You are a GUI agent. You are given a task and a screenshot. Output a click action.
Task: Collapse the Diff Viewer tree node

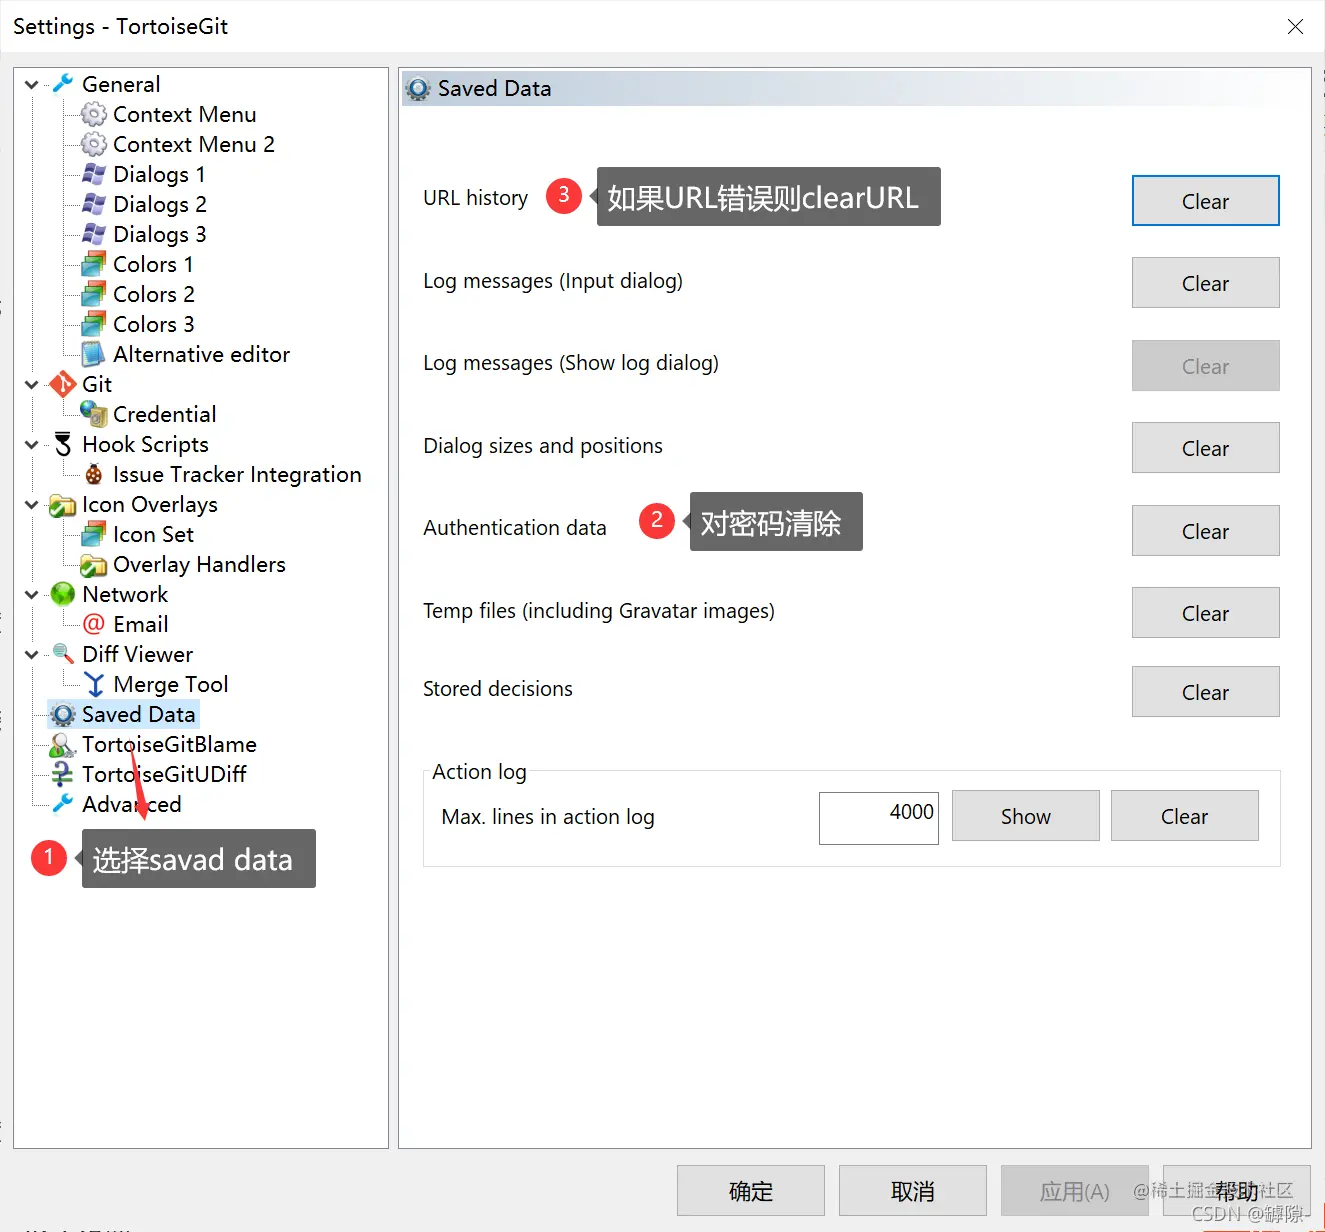coord(32,655)
